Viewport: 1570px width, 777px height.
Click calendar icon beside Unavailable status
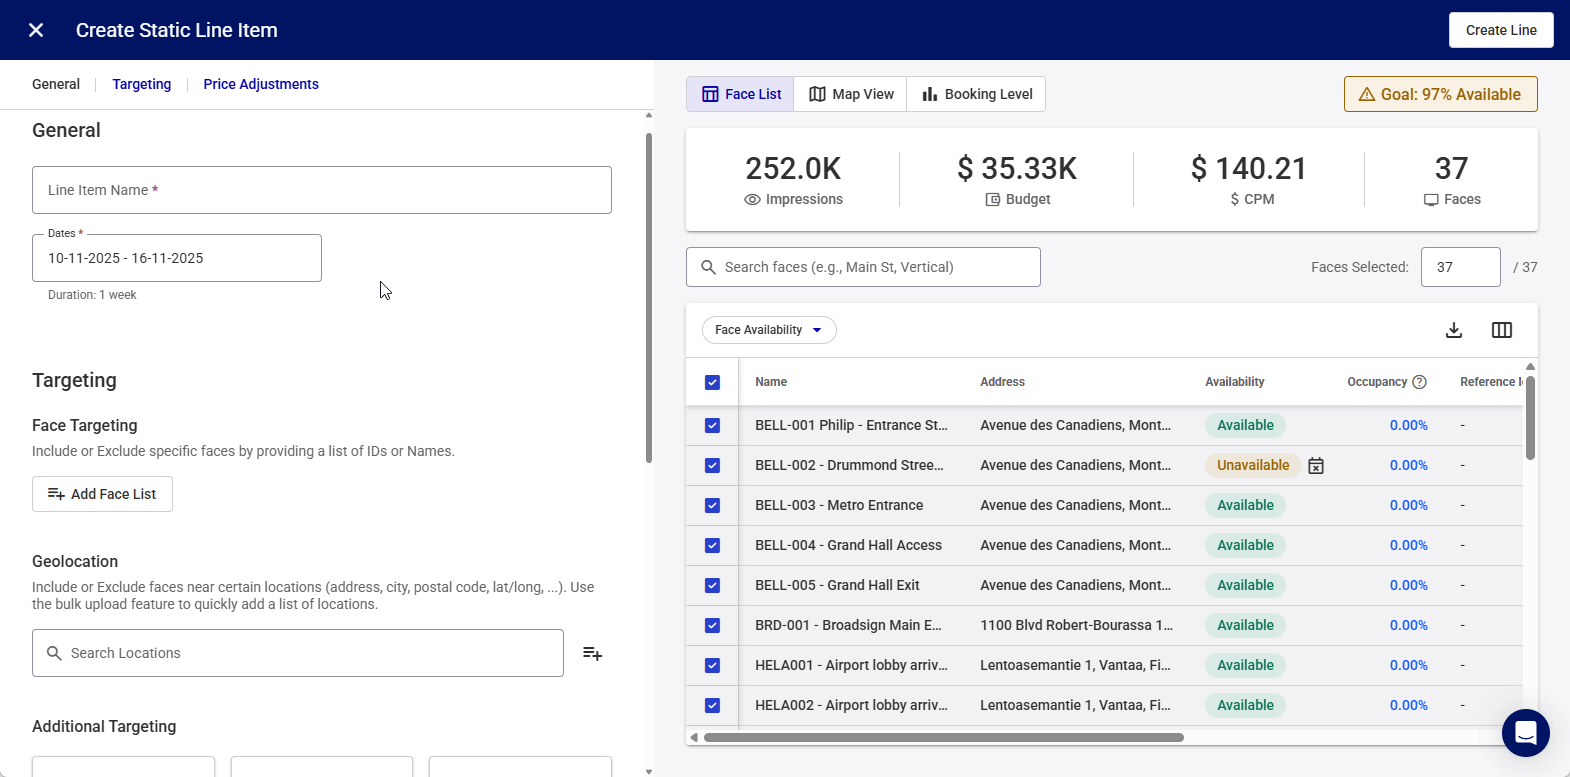click(1316, 466)
